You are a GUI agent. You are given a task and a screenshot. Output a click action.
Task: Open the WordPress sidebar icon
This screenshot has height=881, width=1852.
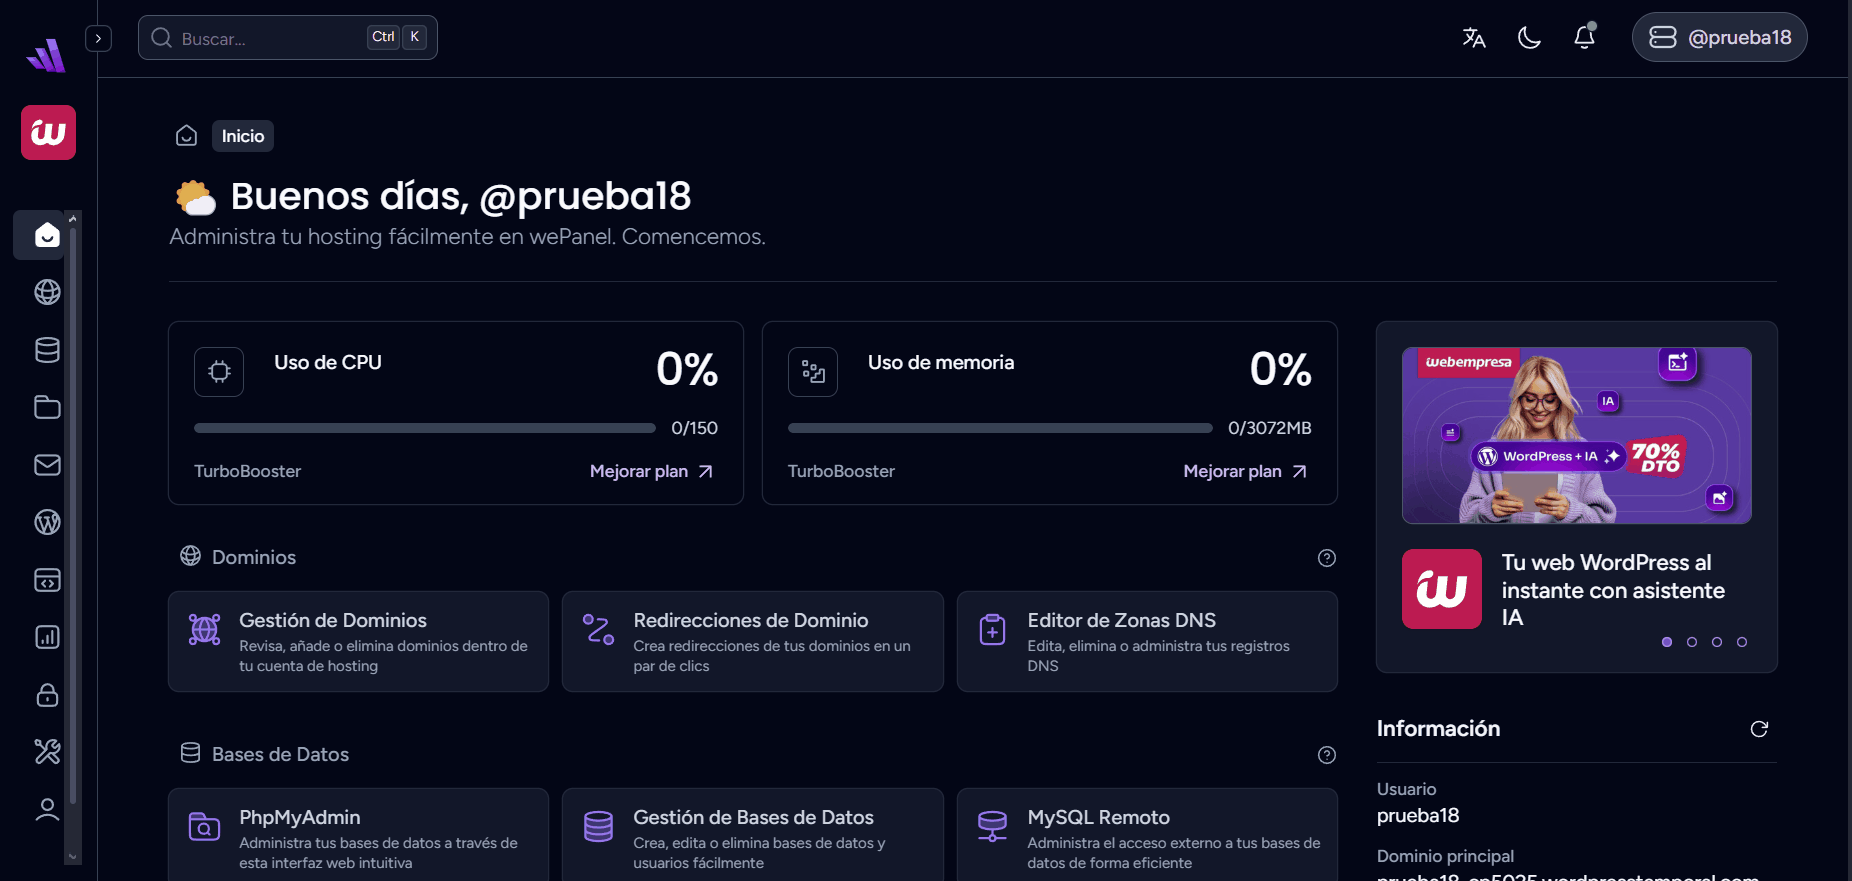point(47,522)
